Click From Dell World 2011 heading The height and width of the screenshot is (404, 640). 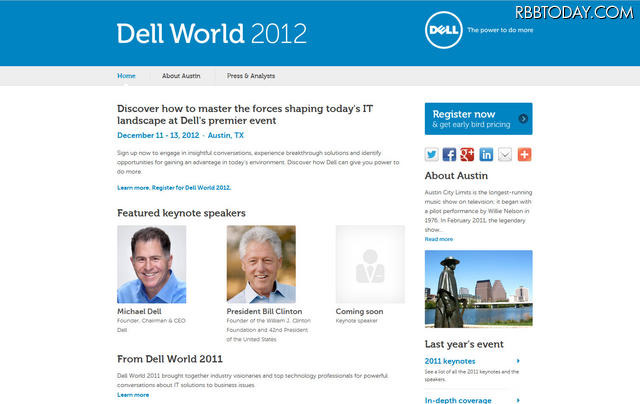coord(170,359)
